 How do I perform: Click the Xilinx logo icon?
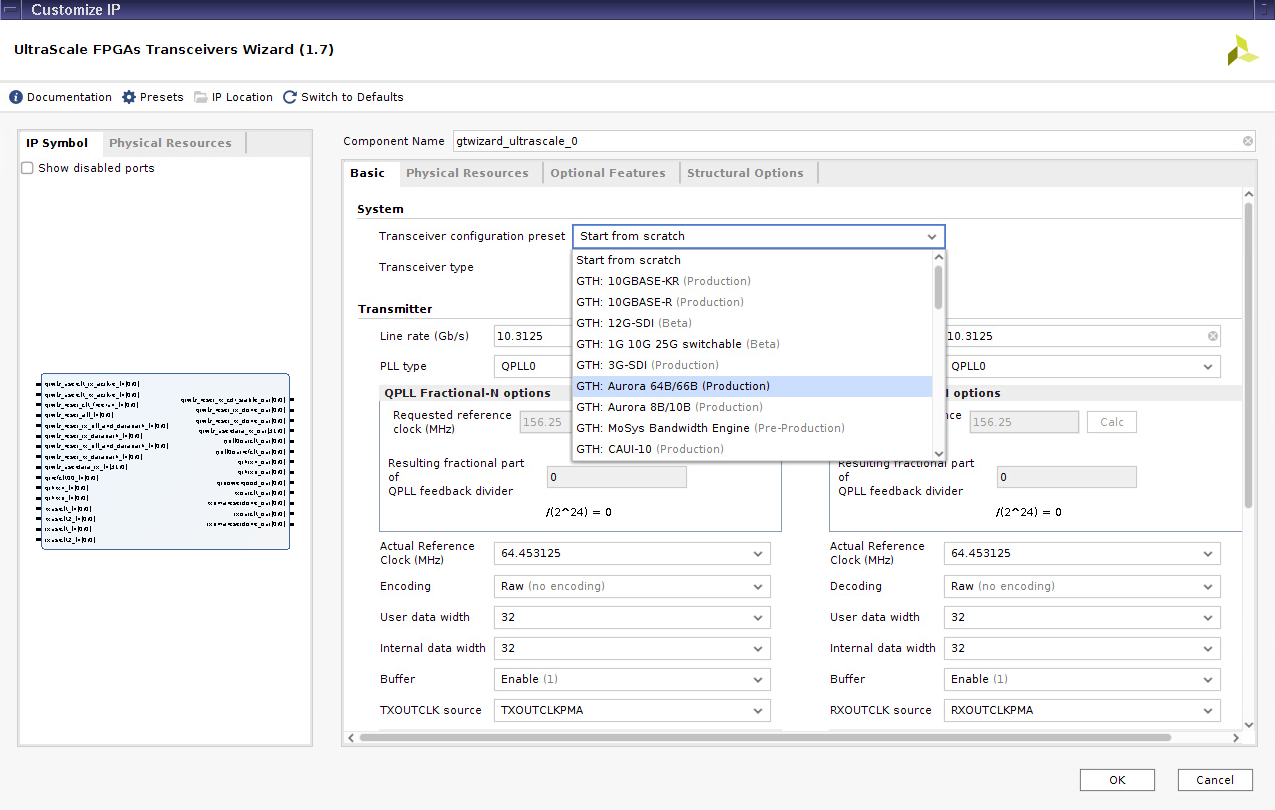pos(1242,51)
